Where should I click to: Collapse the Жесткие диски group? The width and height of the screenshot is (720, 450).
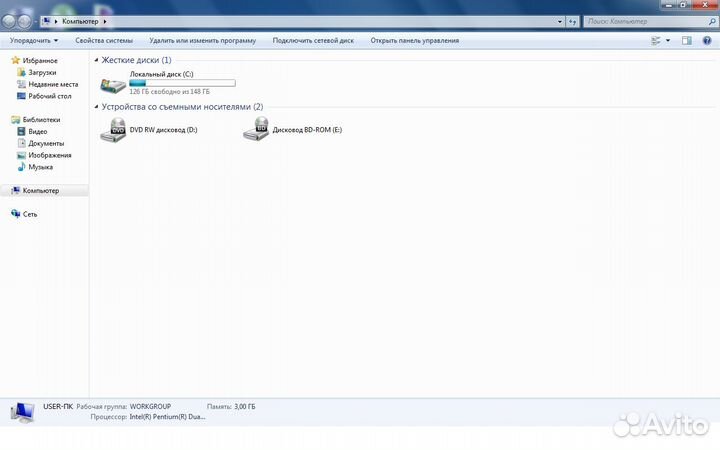coord(96,60)
